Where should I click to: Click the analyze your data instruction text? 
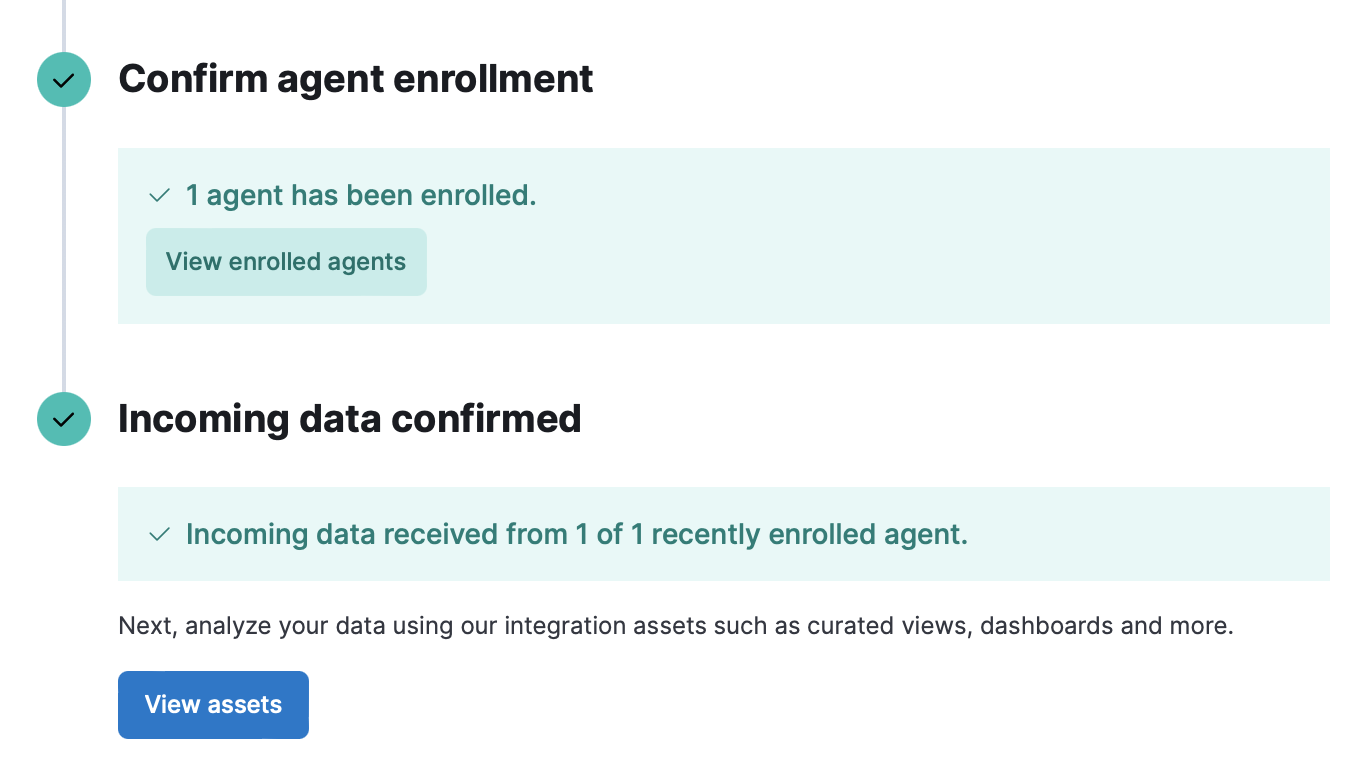click(x=676, y=625)
